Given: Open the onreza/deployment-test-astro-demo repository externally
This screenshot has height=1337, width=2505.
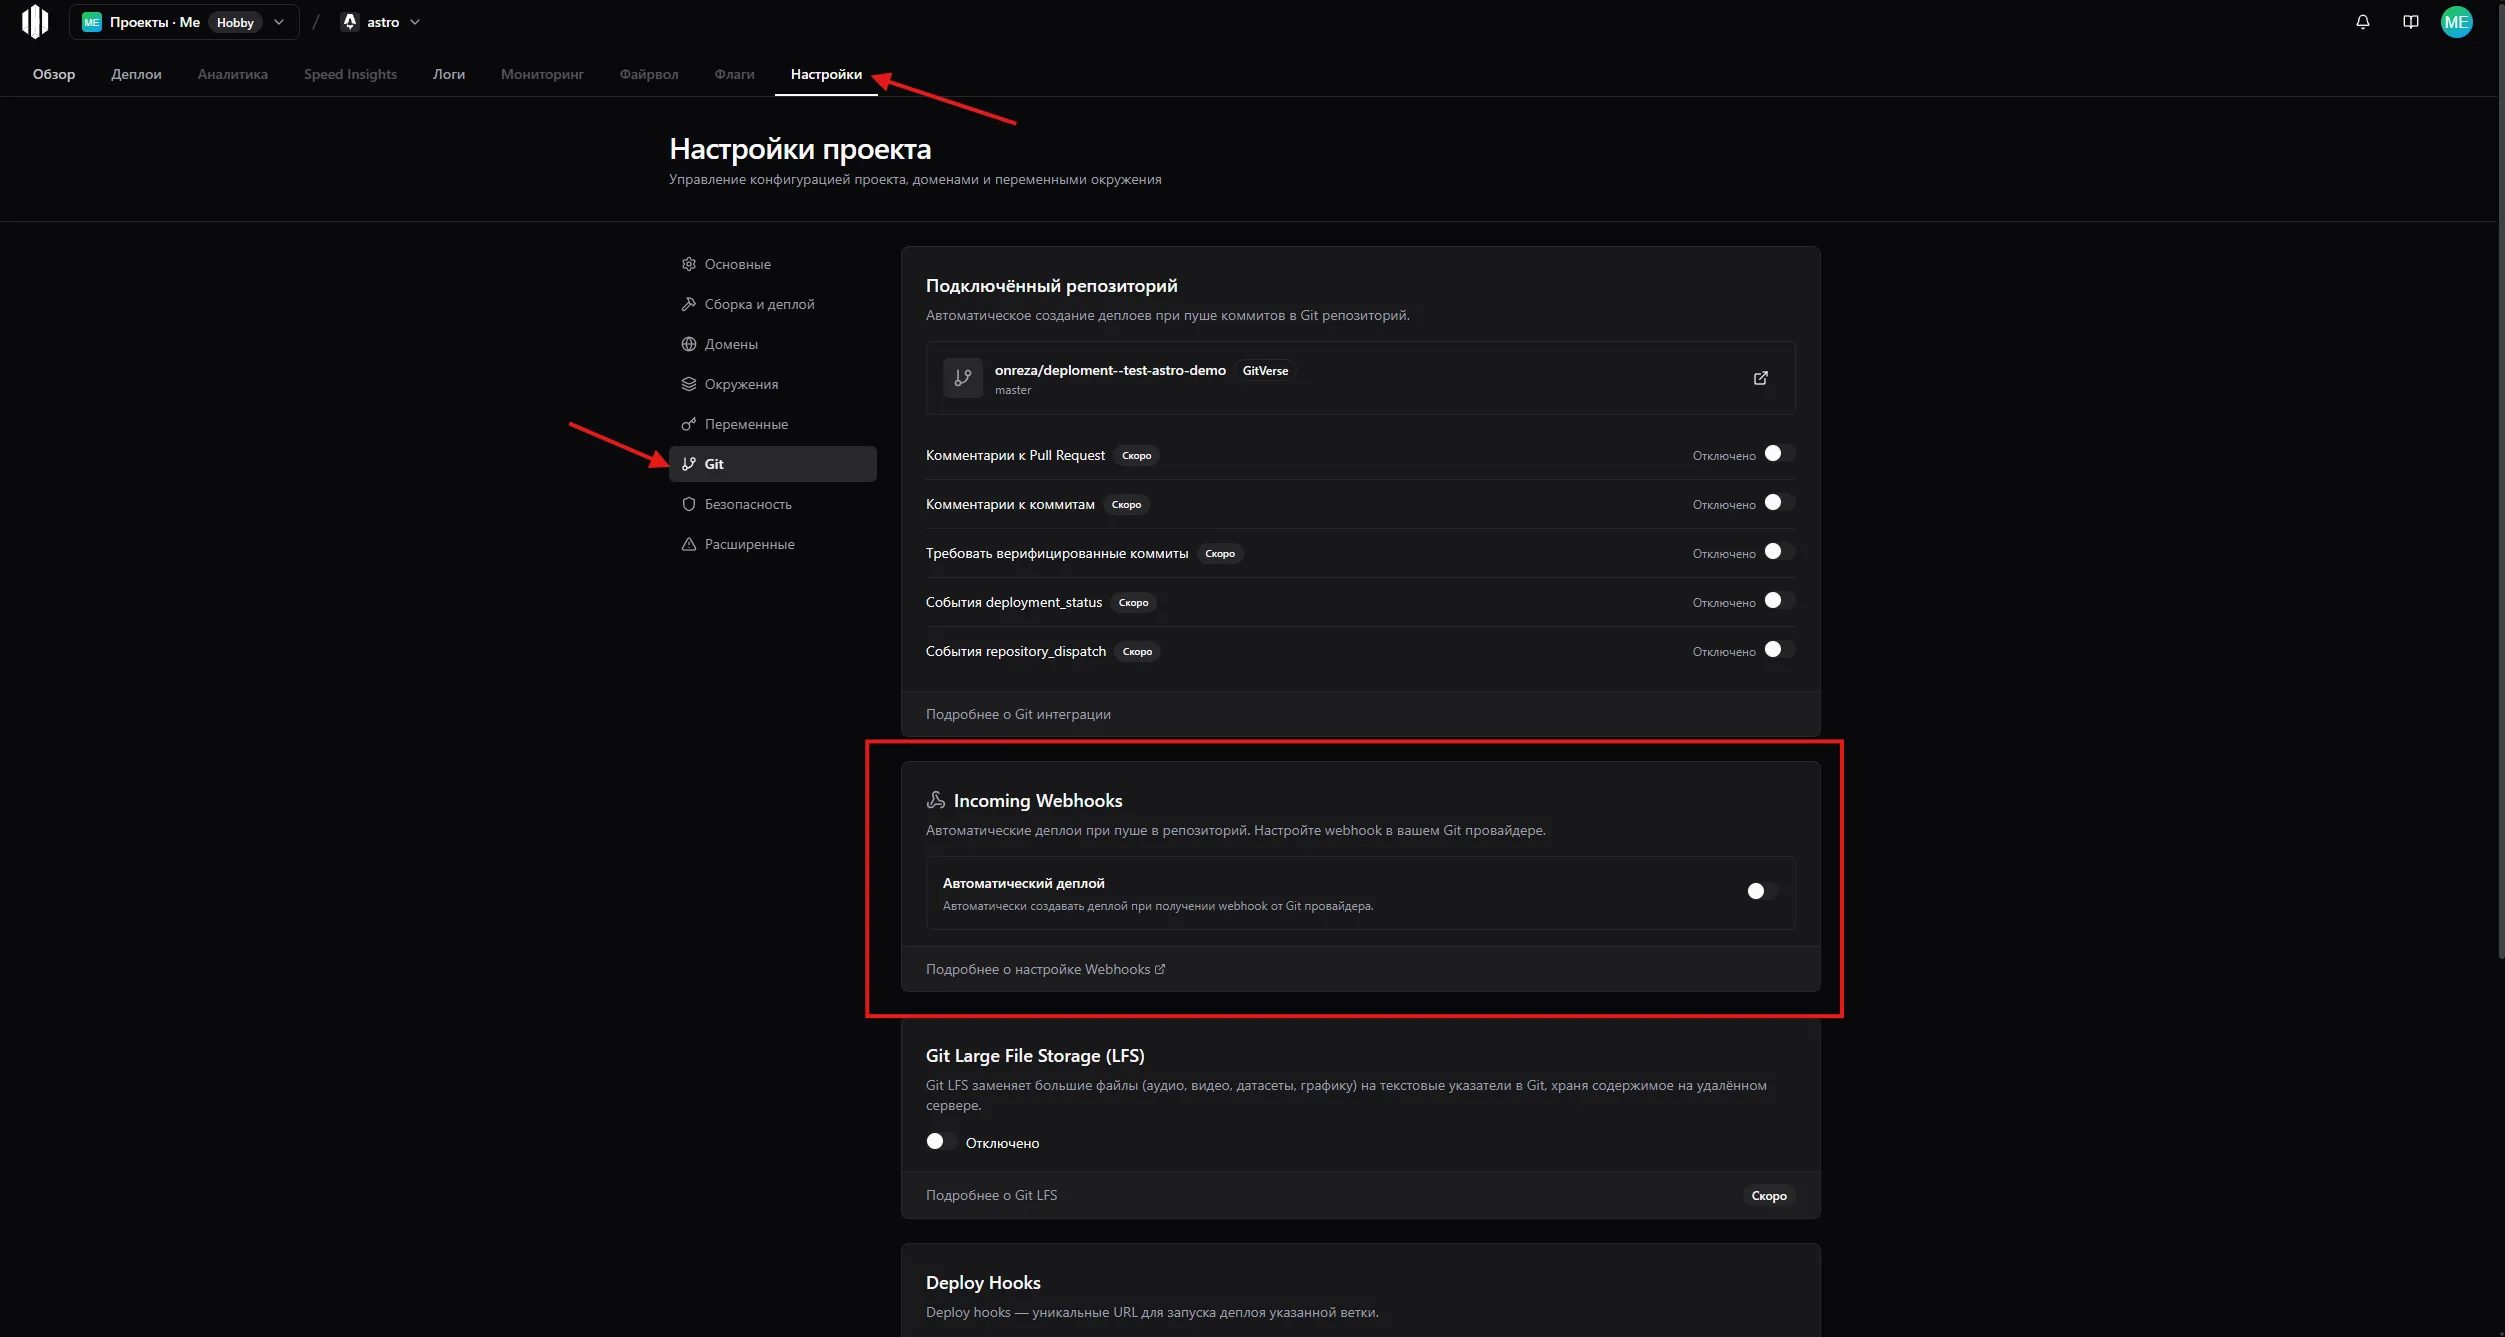Looking at the screenshot, I should (x=1761, y=378).
